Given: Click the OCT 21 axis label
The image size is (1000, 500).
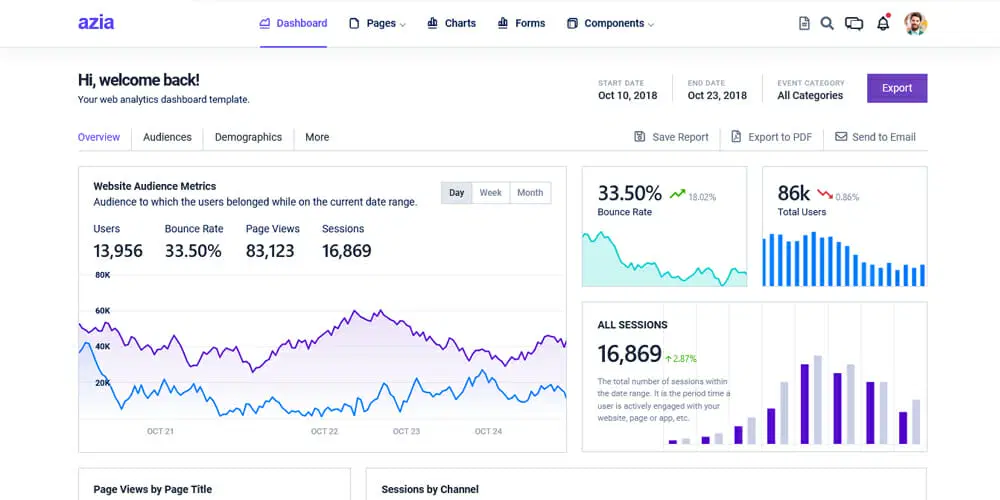Looking at the screenshot, I should 160,432.
